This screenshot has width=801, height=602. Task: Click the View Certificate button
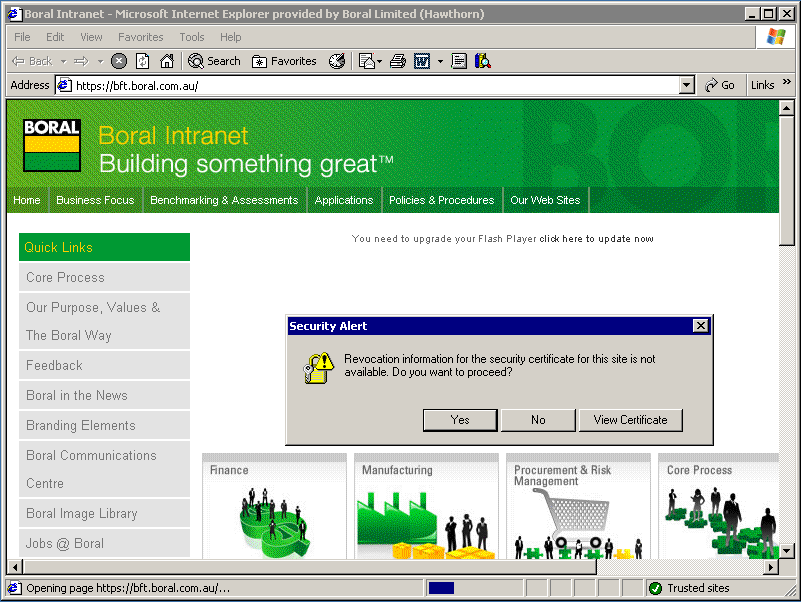click(x=630, y=420)
